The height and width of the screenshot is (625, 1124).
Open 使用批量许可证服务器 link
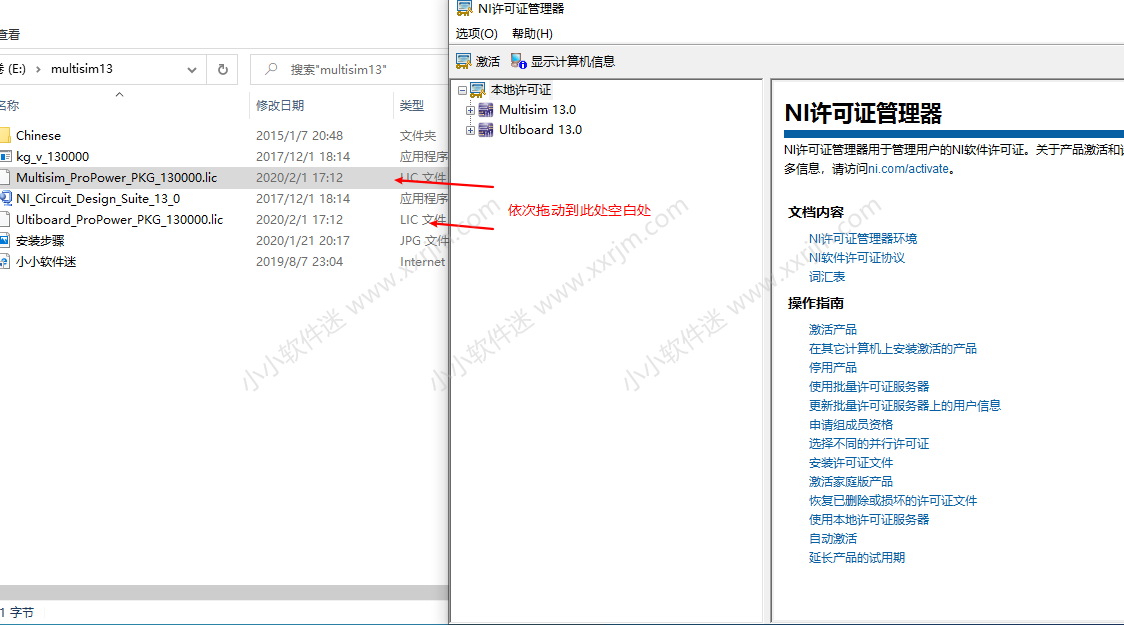tap(869, 386)
